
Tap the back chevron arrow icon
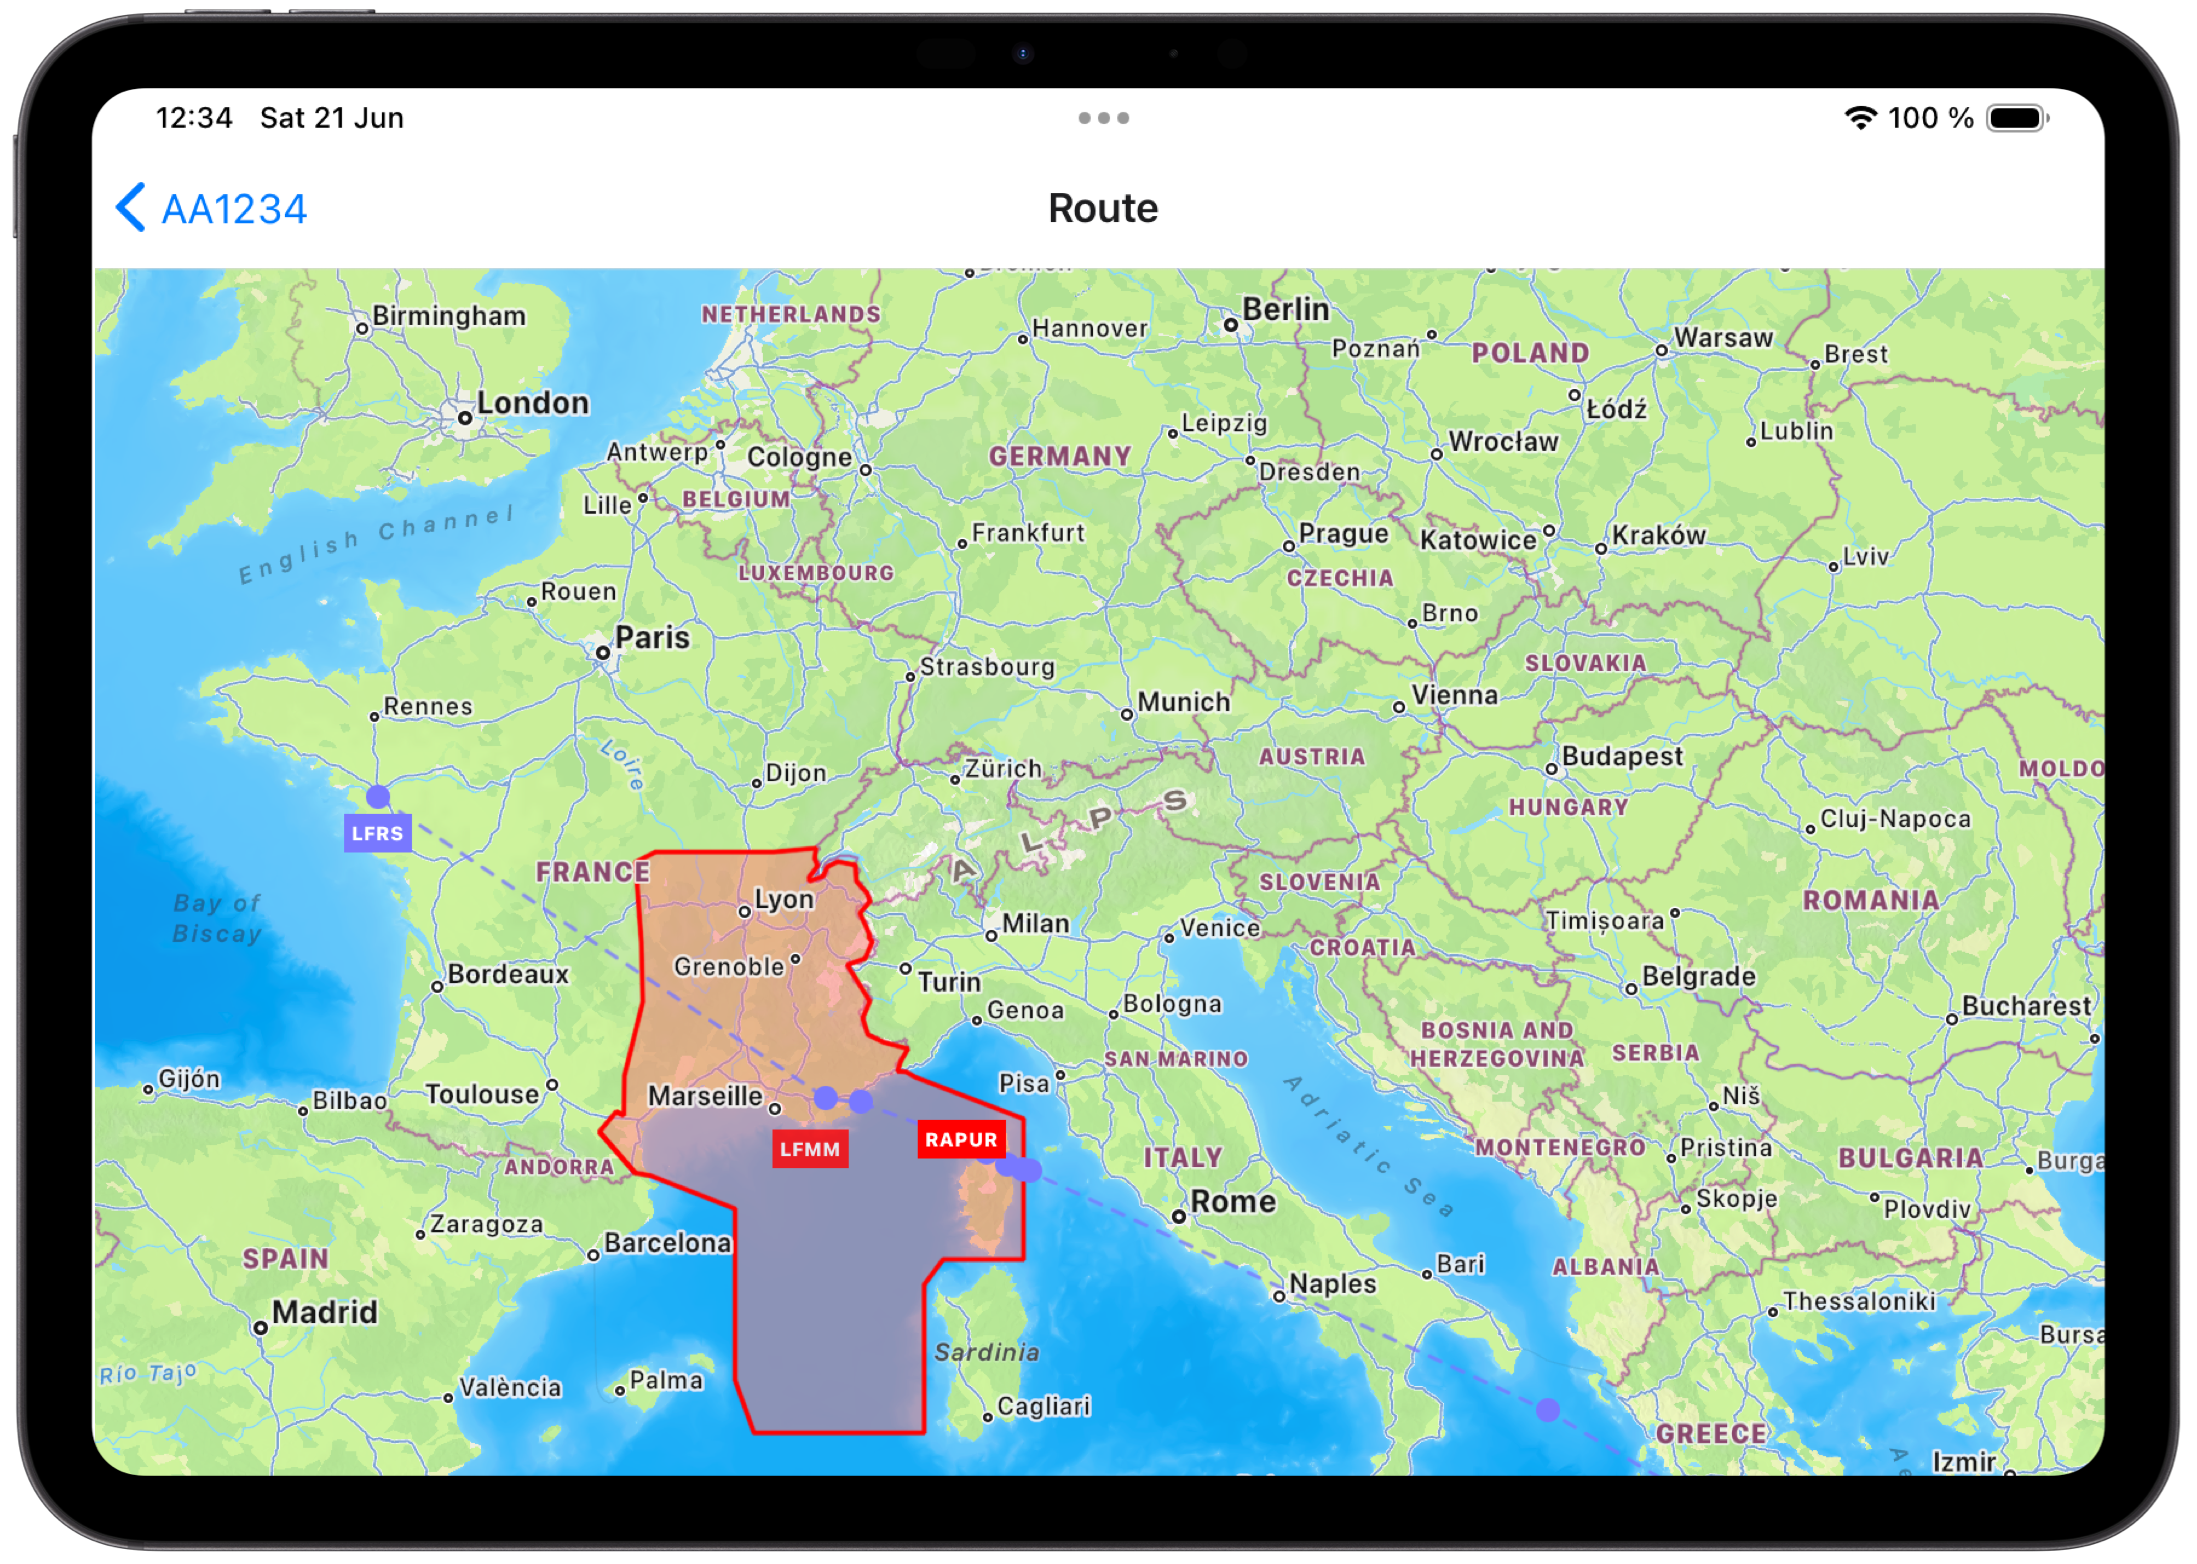point(129,206)
